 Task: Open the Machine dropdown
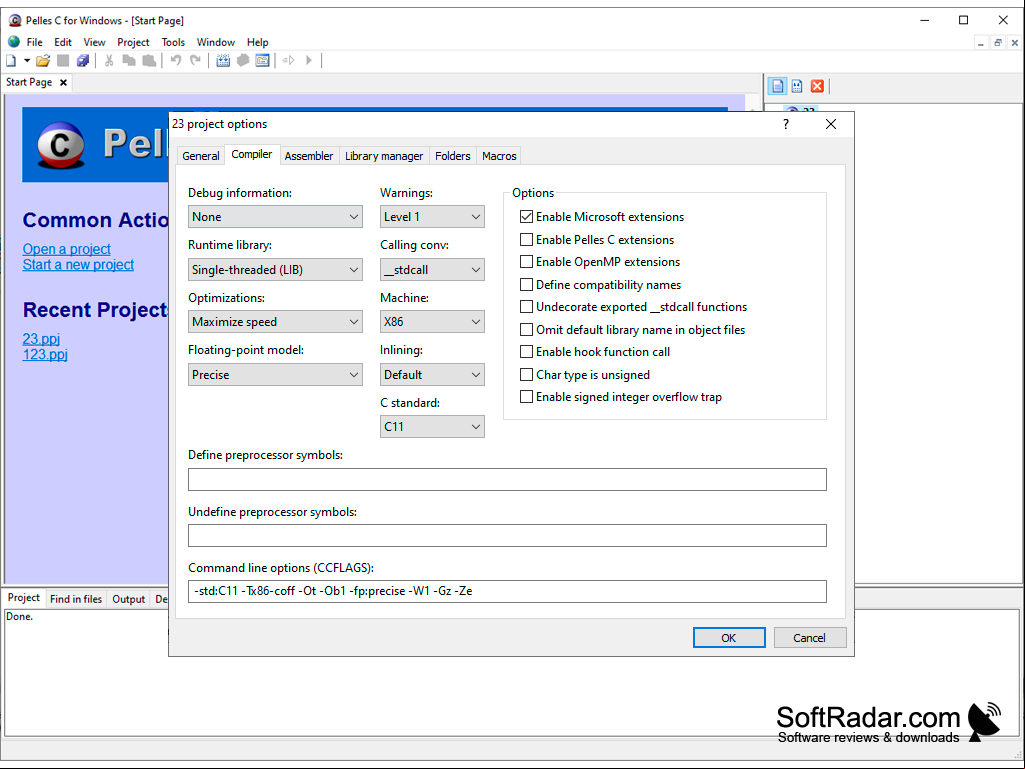432,322
